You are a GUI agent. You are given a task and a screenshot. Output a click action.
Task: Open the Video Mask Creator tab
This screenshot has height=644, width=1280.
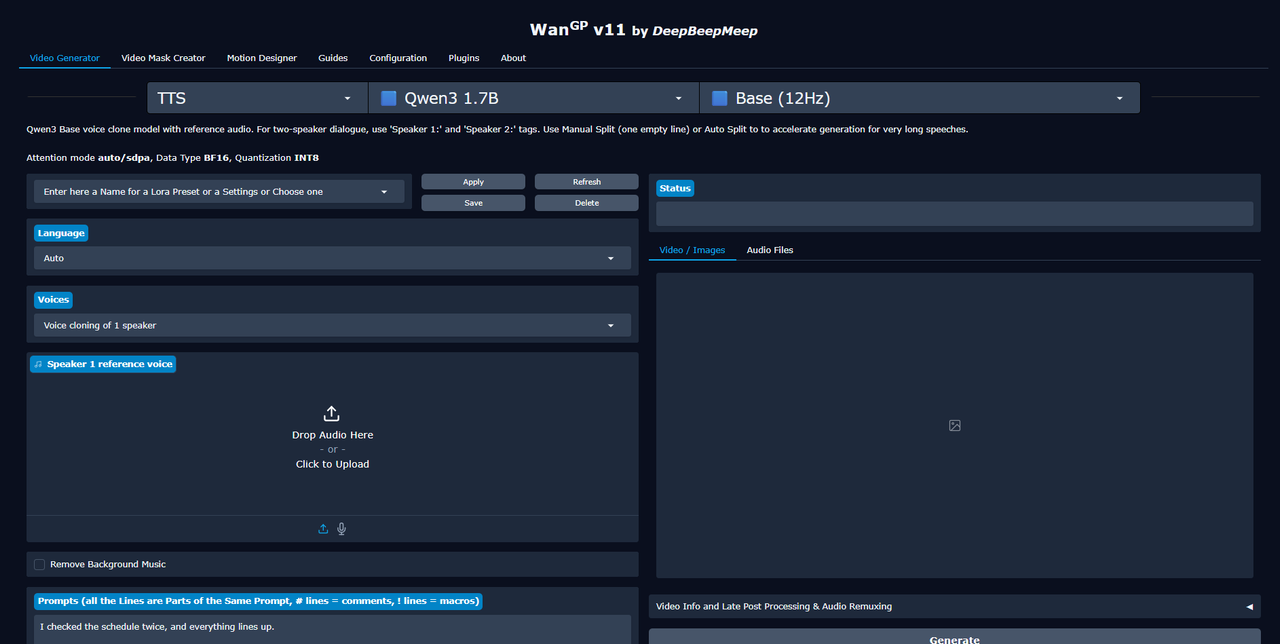click(x=163, y=58)
